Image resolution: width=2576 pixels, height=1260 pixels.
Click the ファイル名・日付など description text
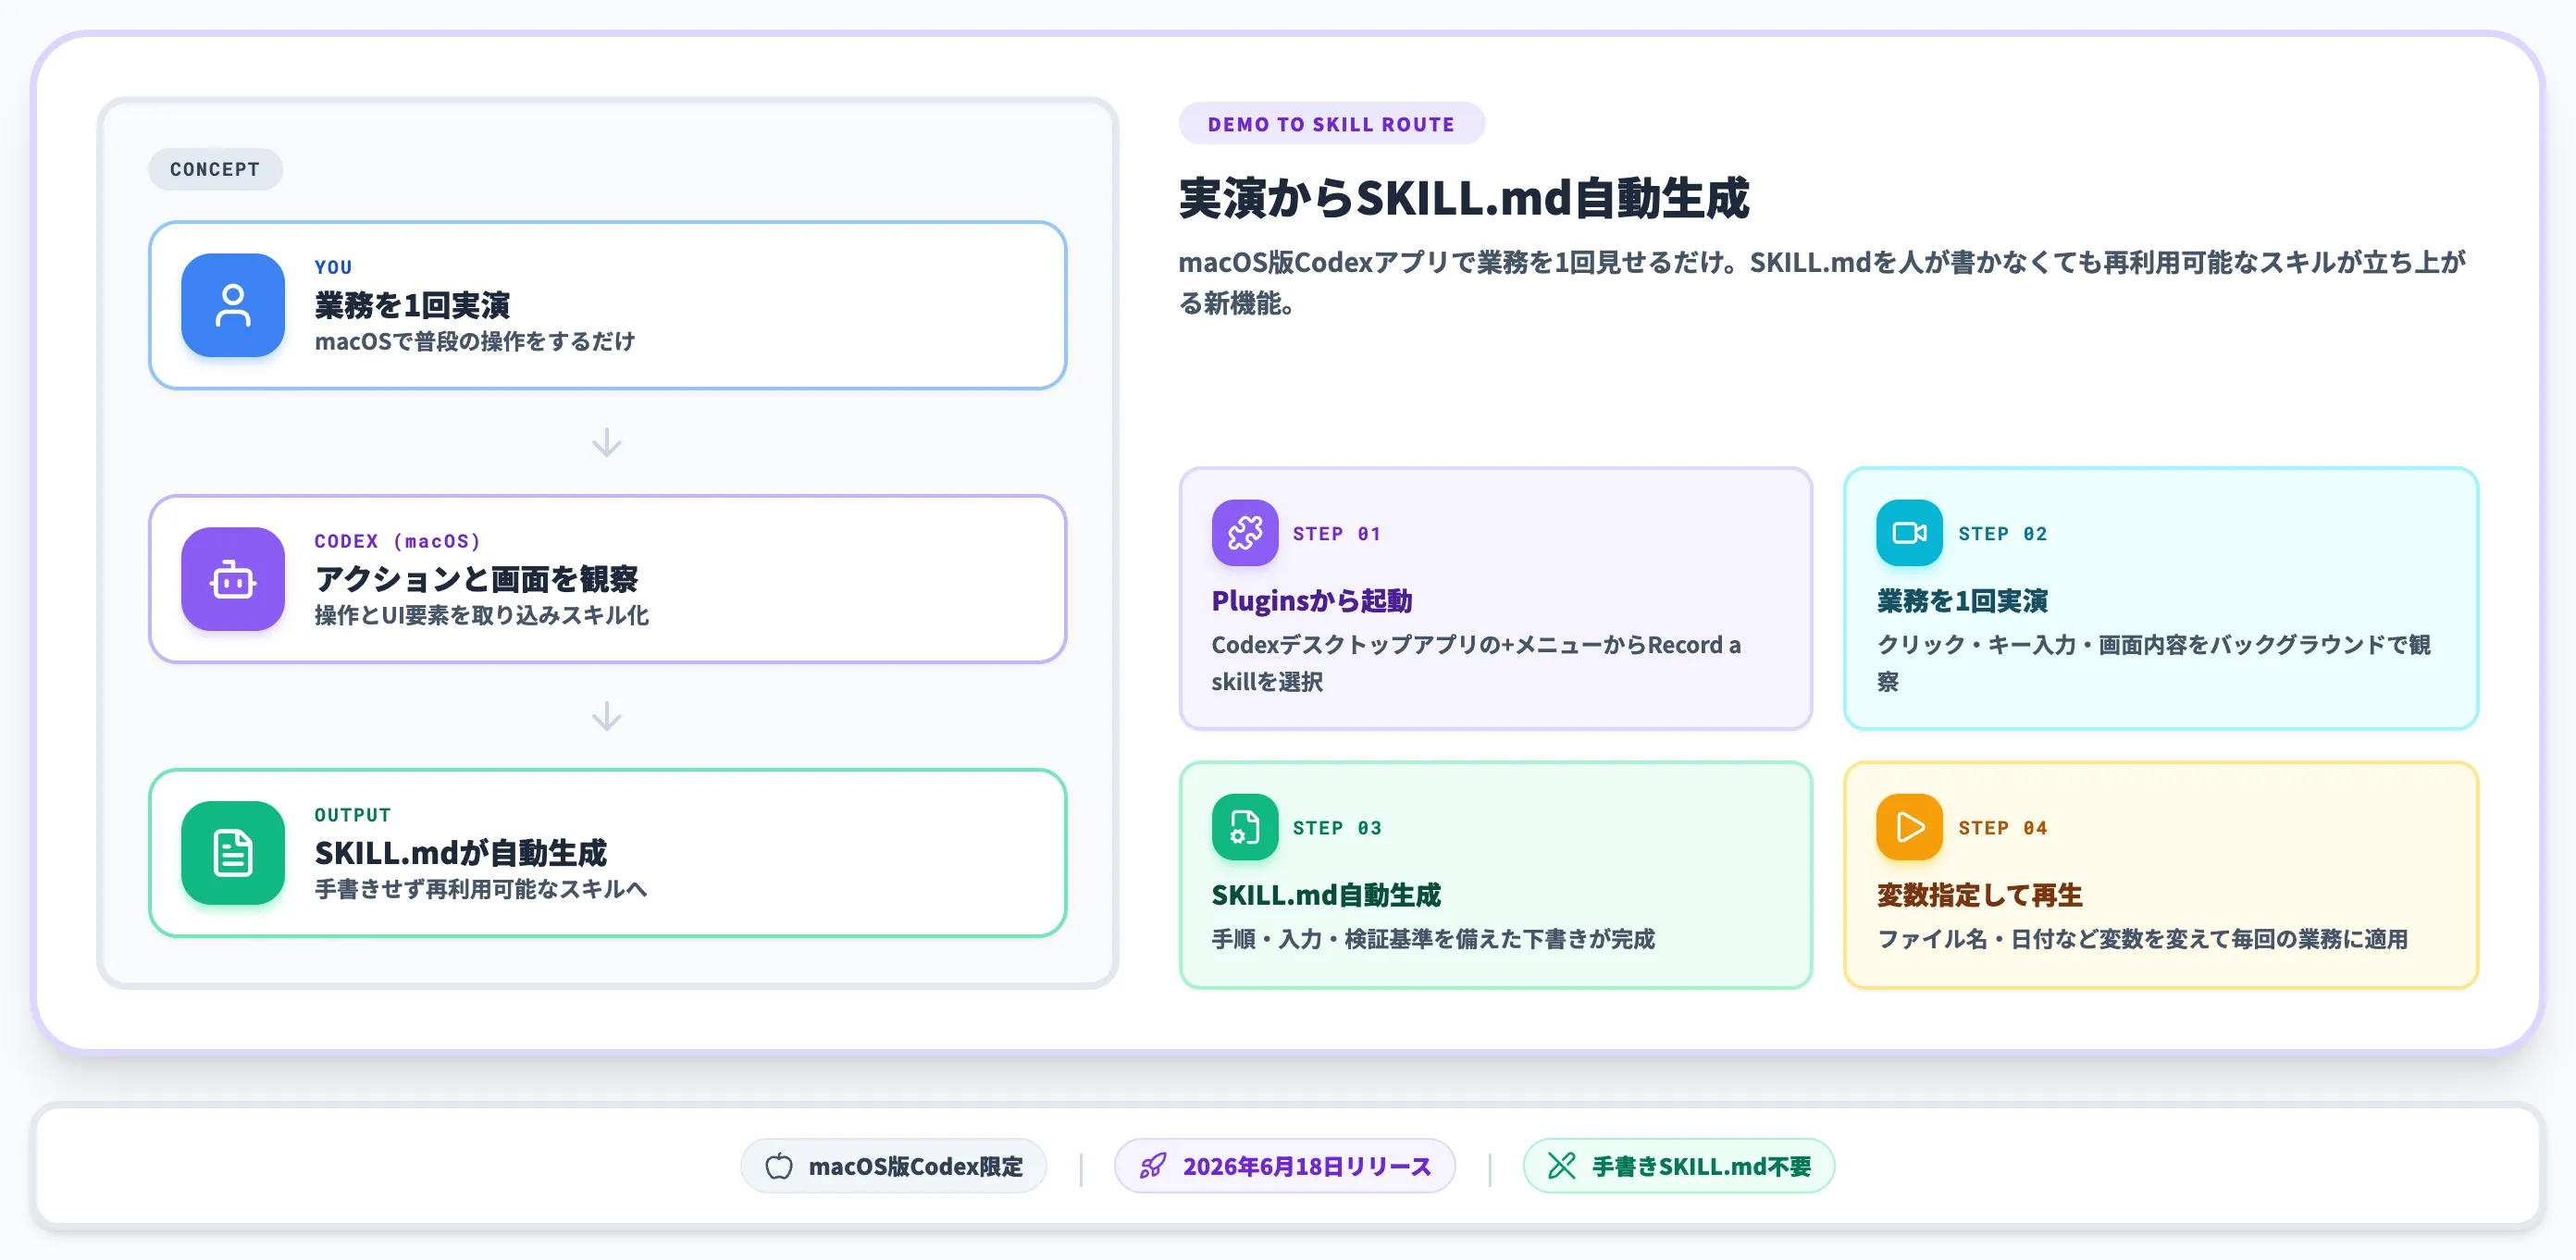[x=2142, y=939]
